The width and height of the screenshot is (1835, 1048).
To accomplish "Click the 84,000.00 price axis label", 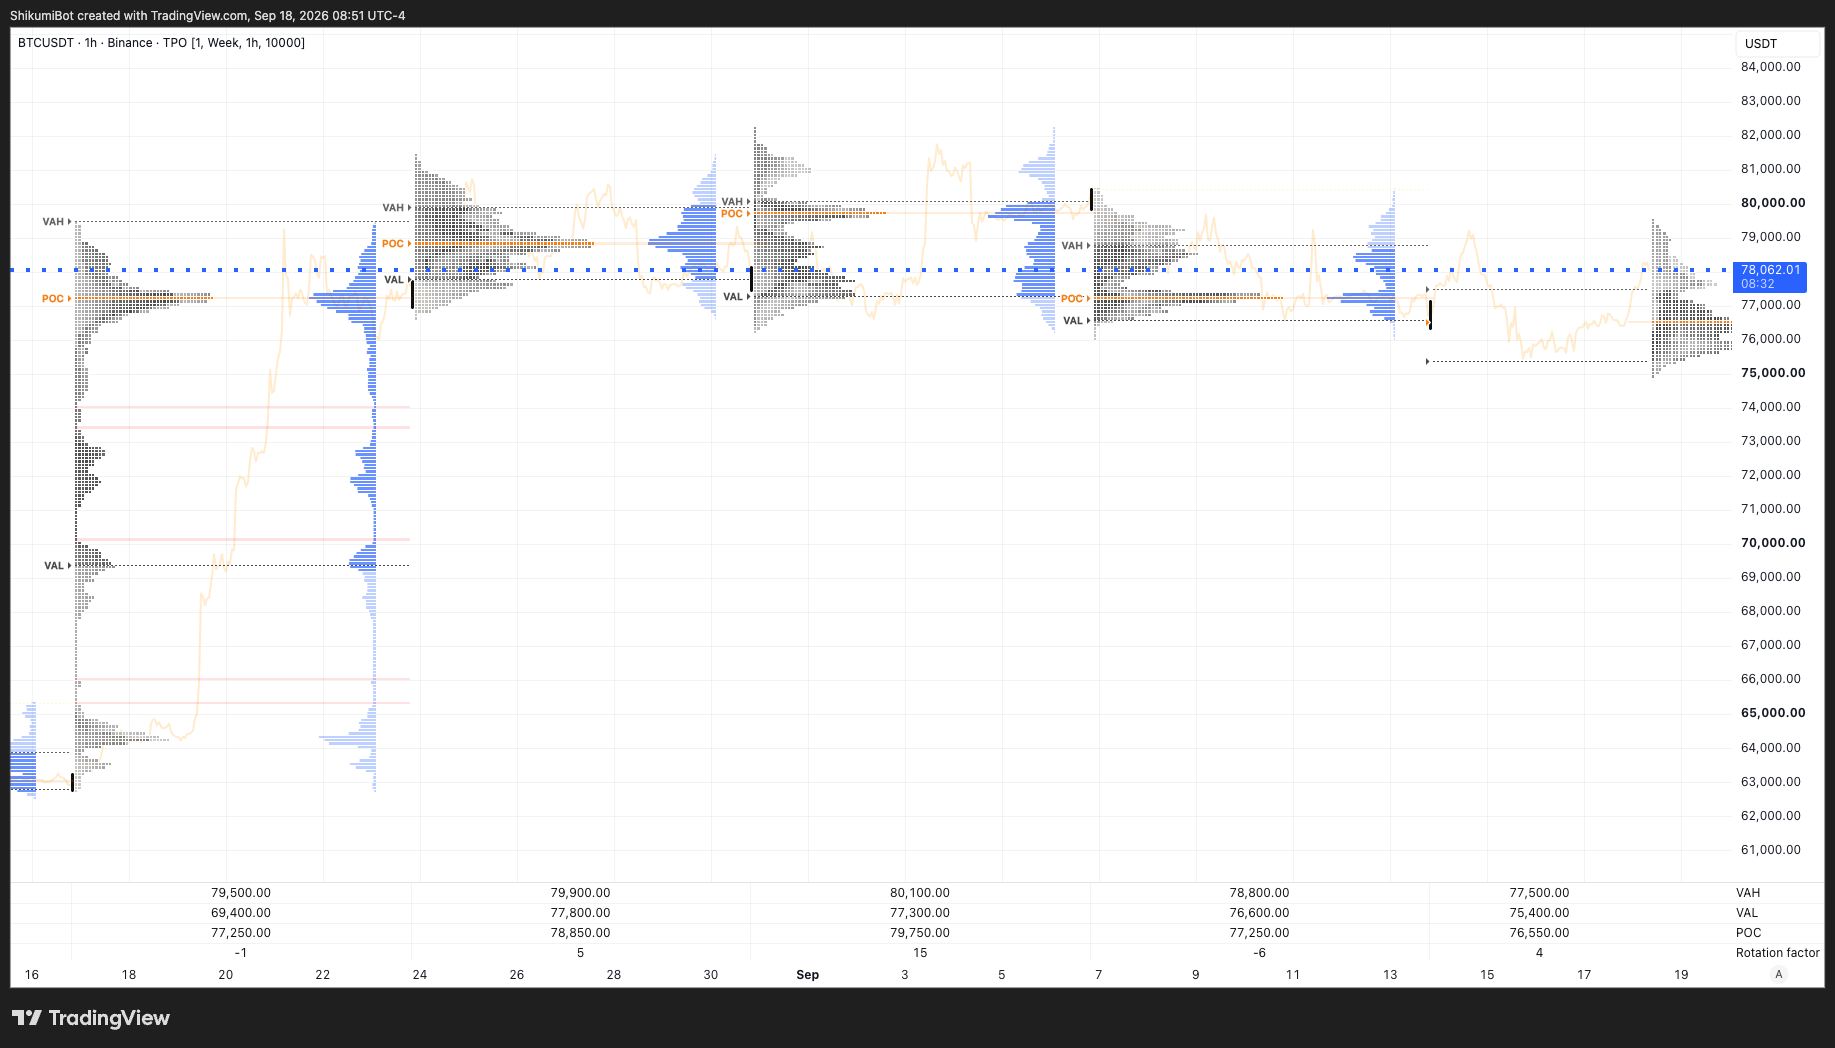I will tap(1771, 67).
